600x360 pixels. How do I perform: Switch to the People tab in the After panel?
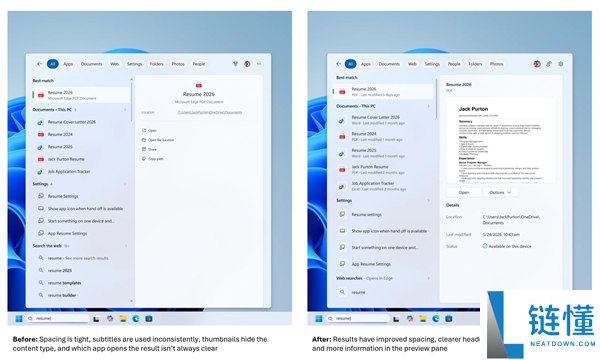[454, 64]
